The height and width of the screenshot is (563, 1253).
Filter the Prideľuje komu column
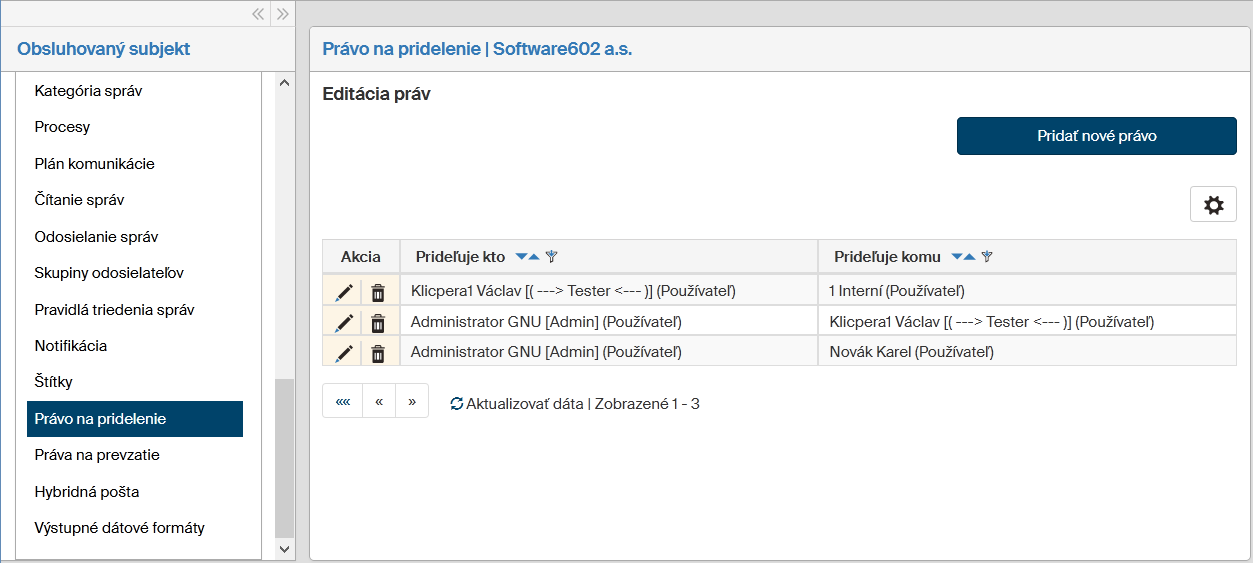click(986, 257)
